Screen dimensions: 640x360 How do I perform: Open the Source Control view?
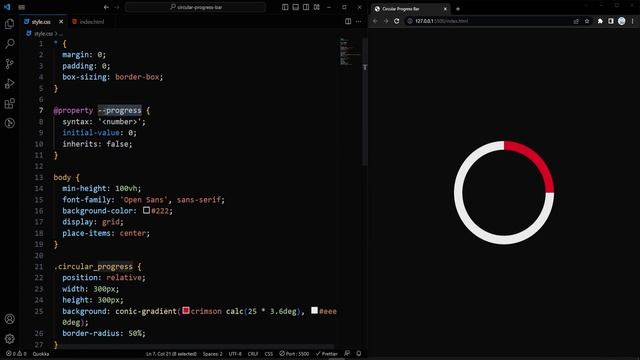pos(9,64)
